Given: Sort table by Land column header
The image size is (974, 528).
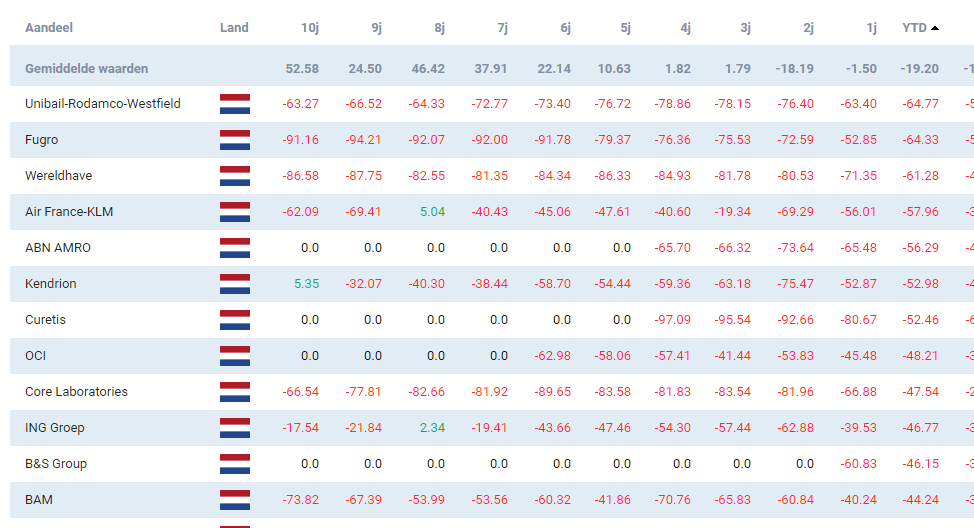Looking at the screenshot, I should [x=234, y=27].
